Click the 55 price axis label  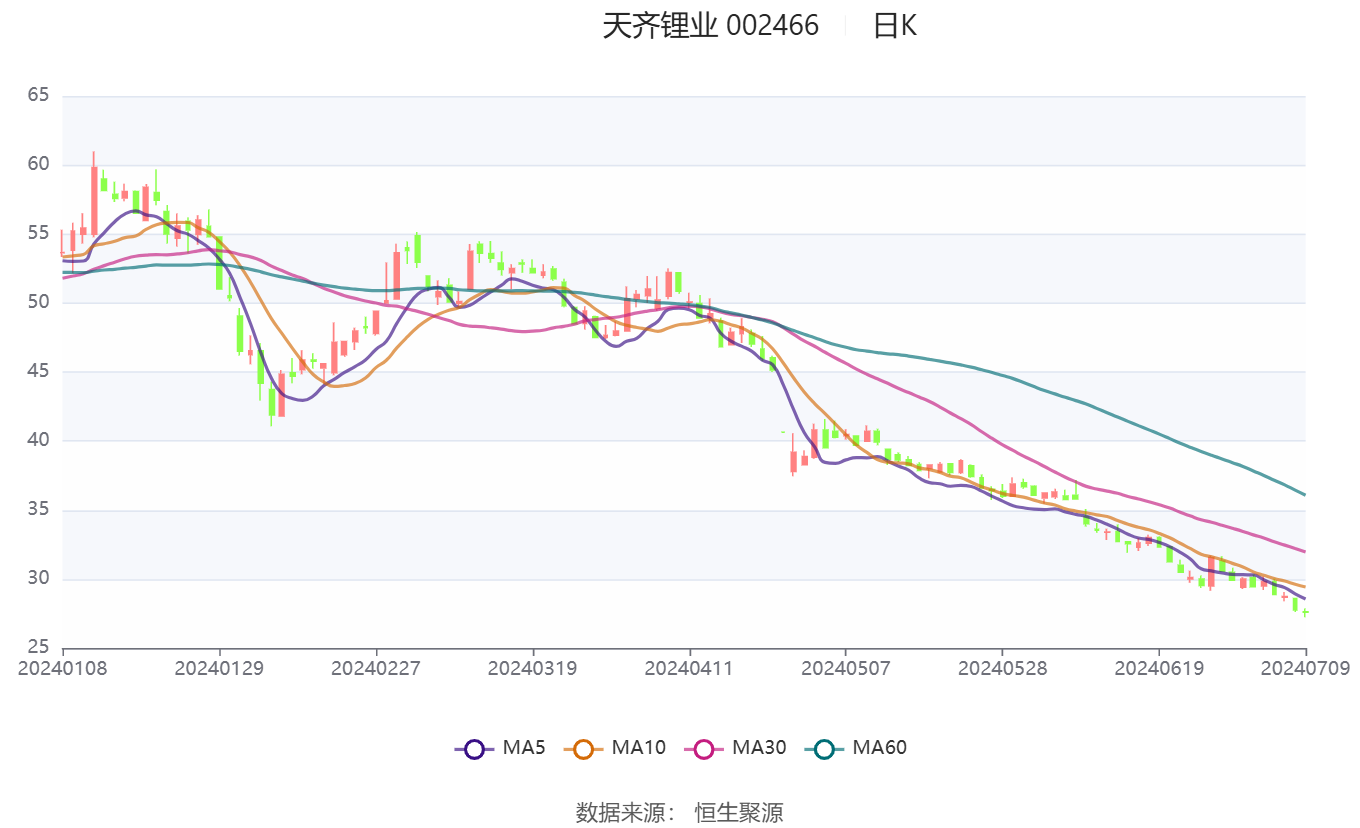coord(38,233)
